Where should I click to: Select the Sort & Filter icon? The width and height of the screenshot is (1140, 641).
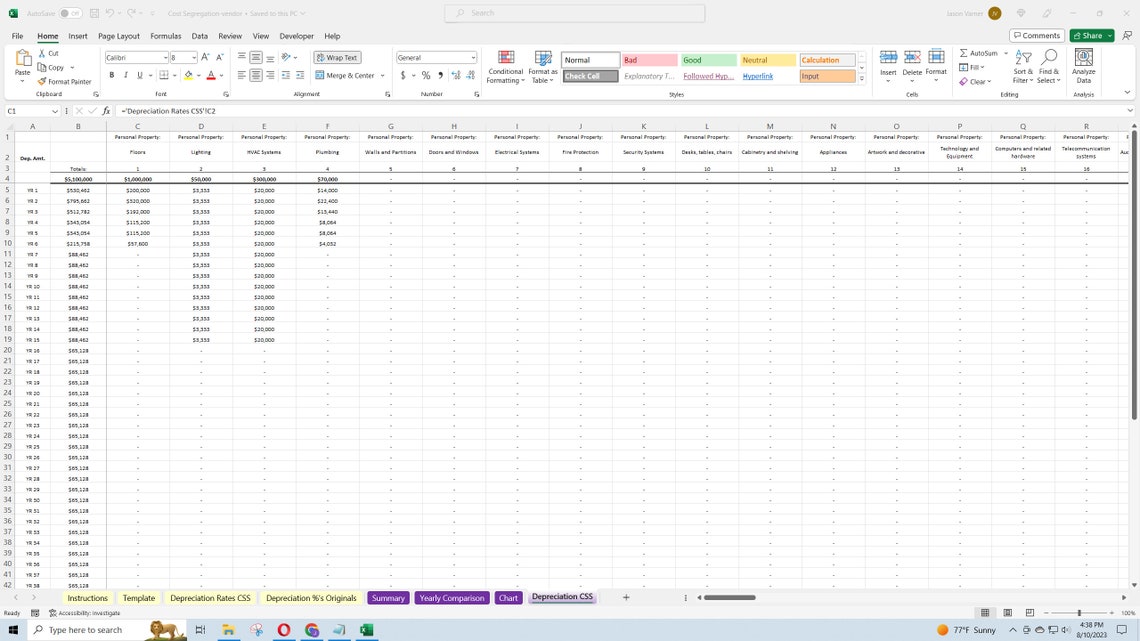[x=1022, y=62]
